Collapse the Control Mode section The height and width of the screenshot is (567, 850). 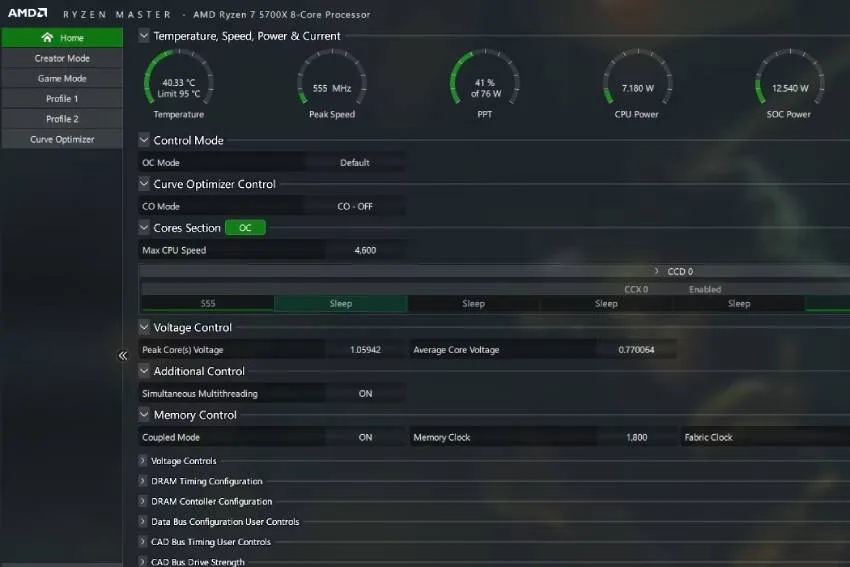click(144, 140)
